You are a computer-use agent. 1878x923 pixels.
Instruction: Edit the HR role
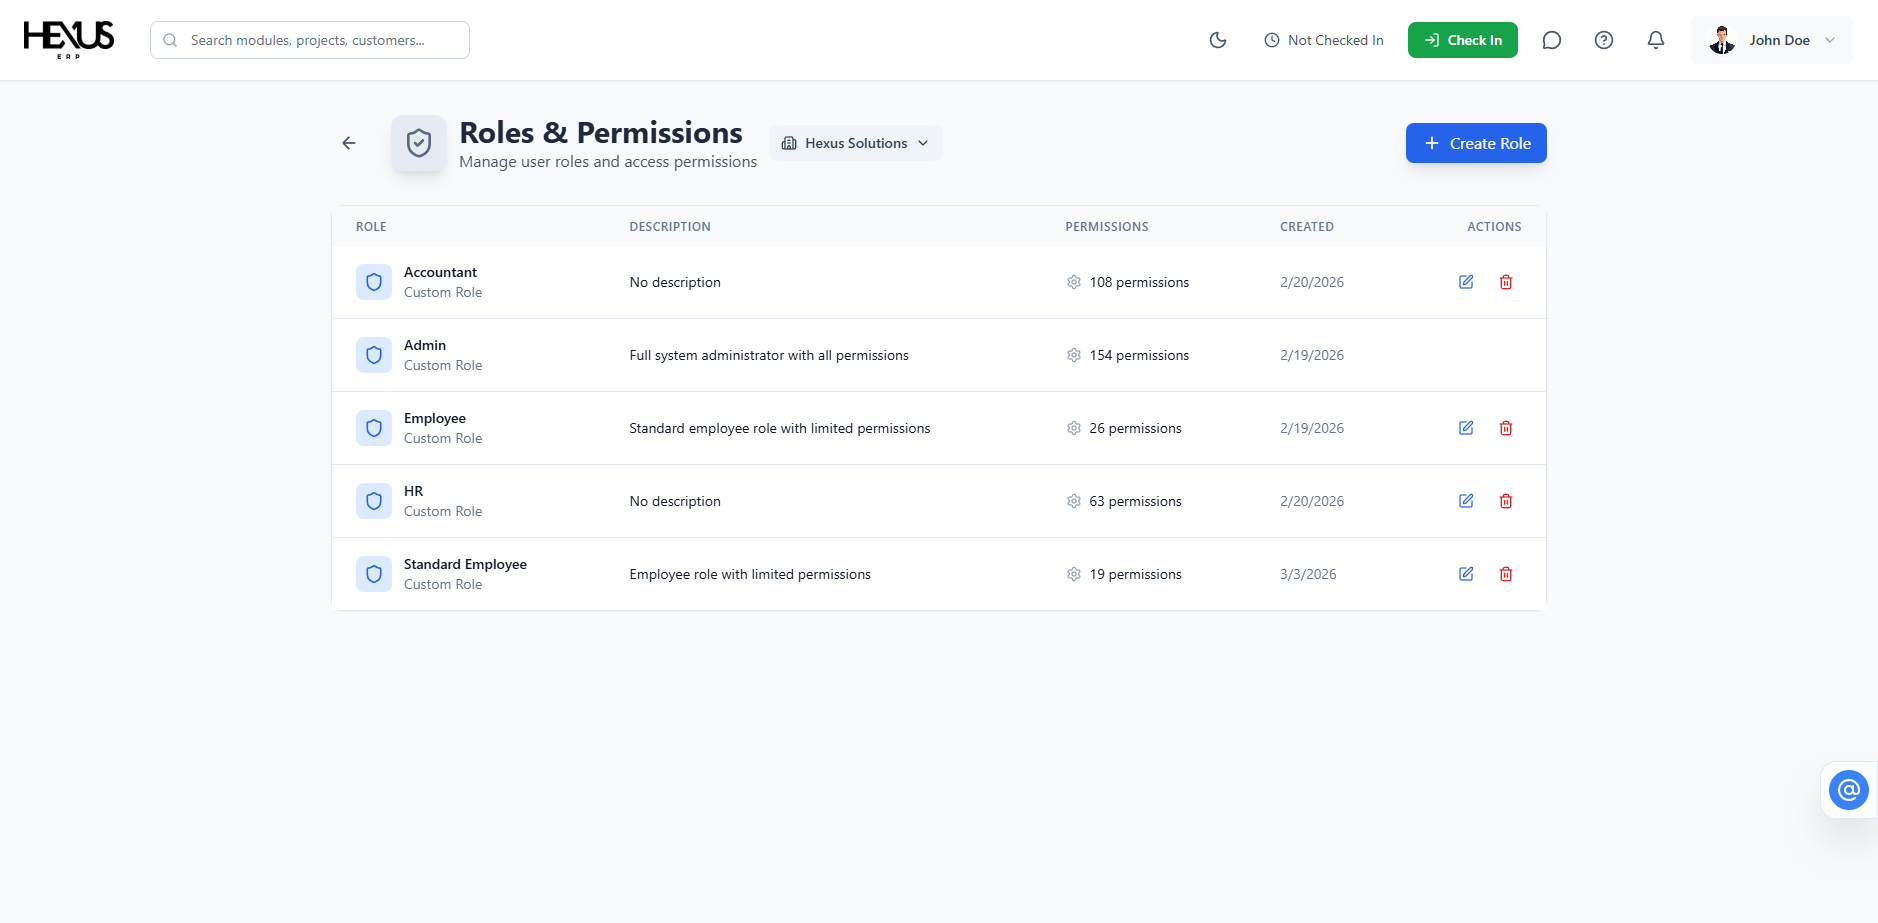pyautogui.click(x=1466, y=501)
